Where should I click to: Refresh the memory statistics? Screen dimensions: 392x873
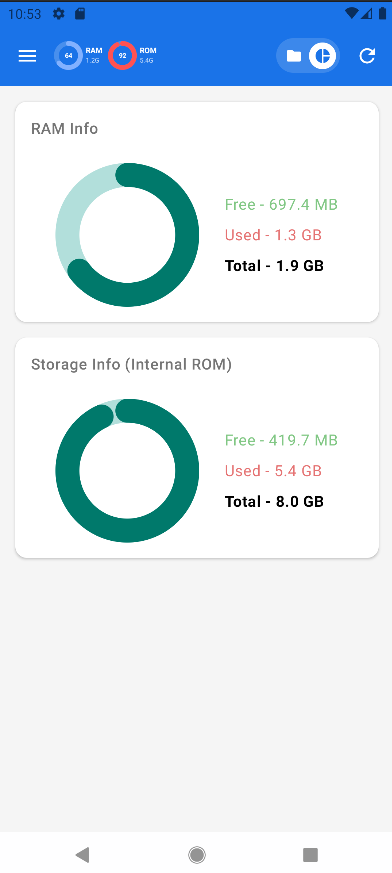(x=367, y=56)
